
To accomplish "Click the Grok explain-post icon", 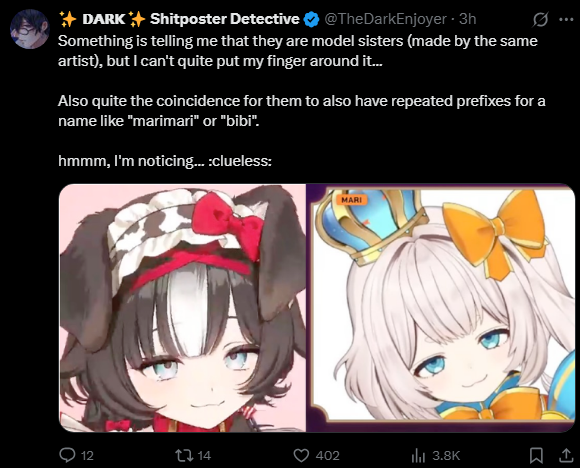I will click(x=540, y=20).
